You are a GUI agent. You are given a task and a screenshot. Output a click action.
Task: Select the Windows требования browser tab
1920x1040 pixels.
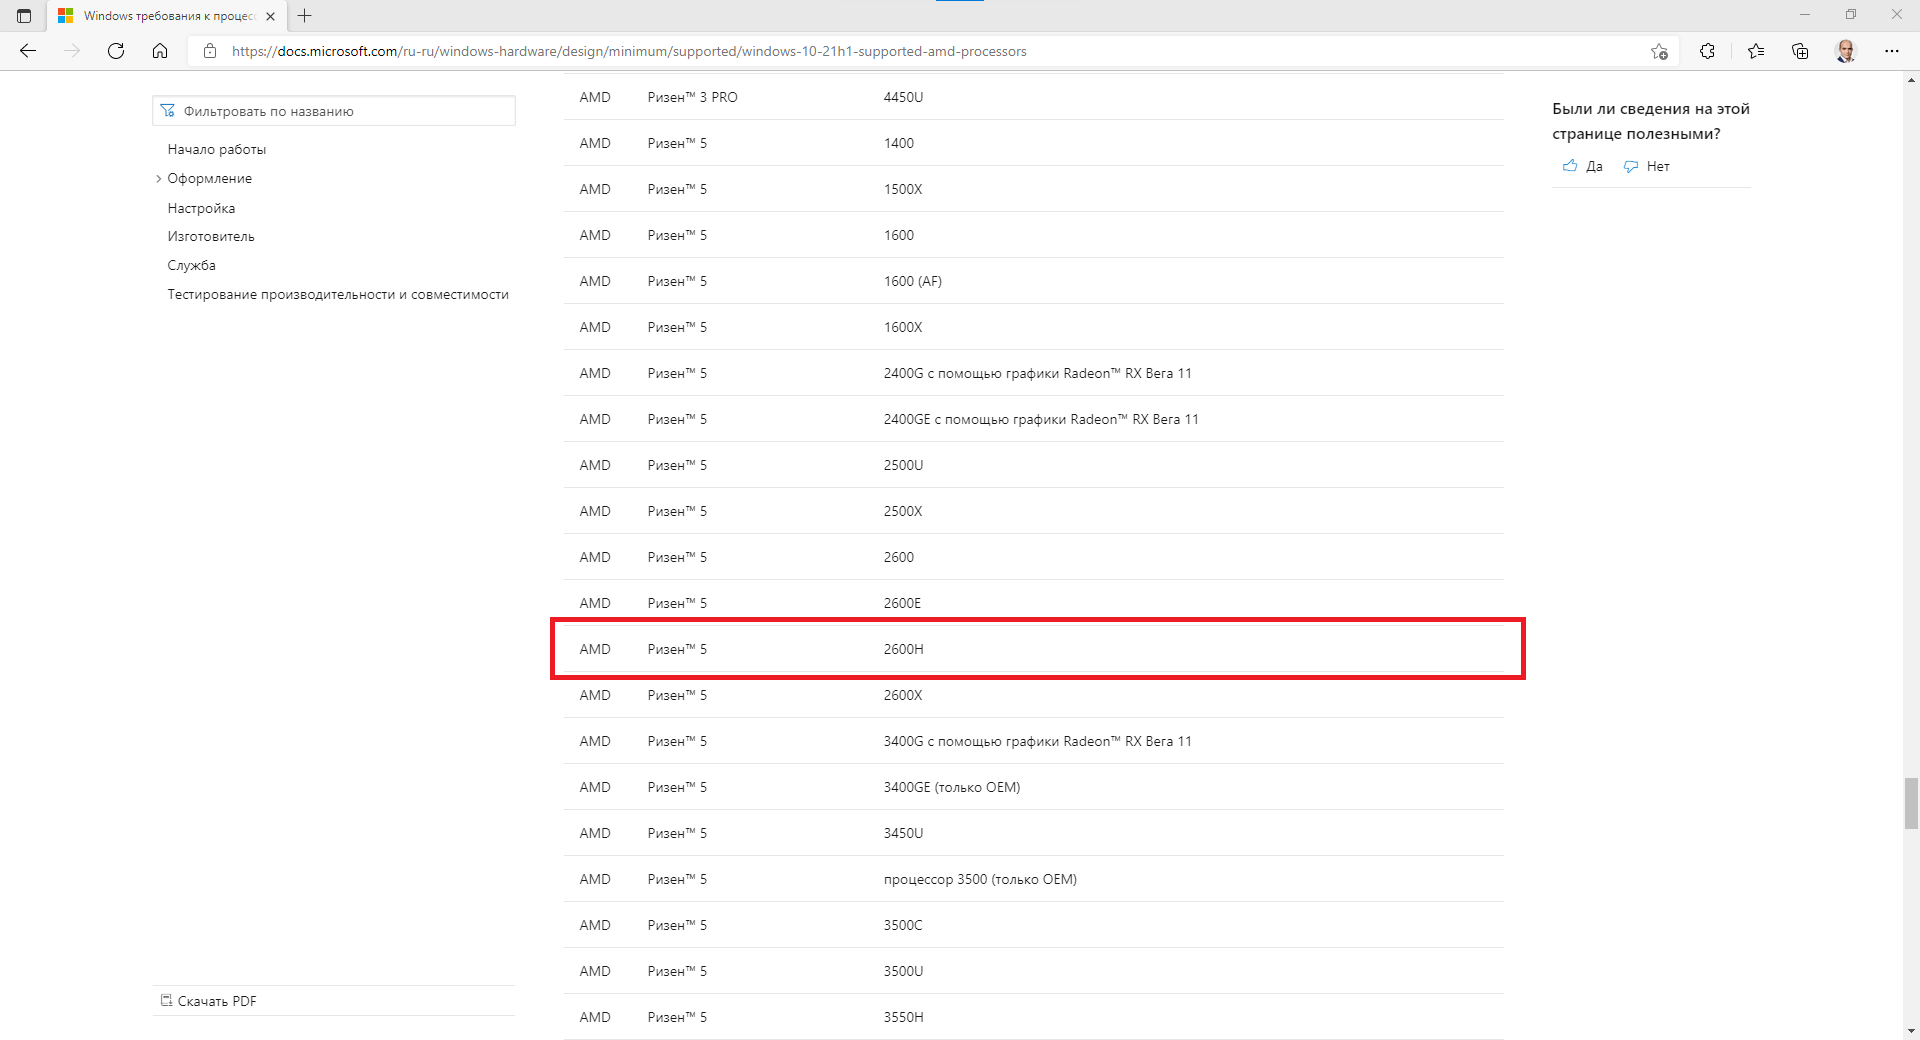[166, 16]
